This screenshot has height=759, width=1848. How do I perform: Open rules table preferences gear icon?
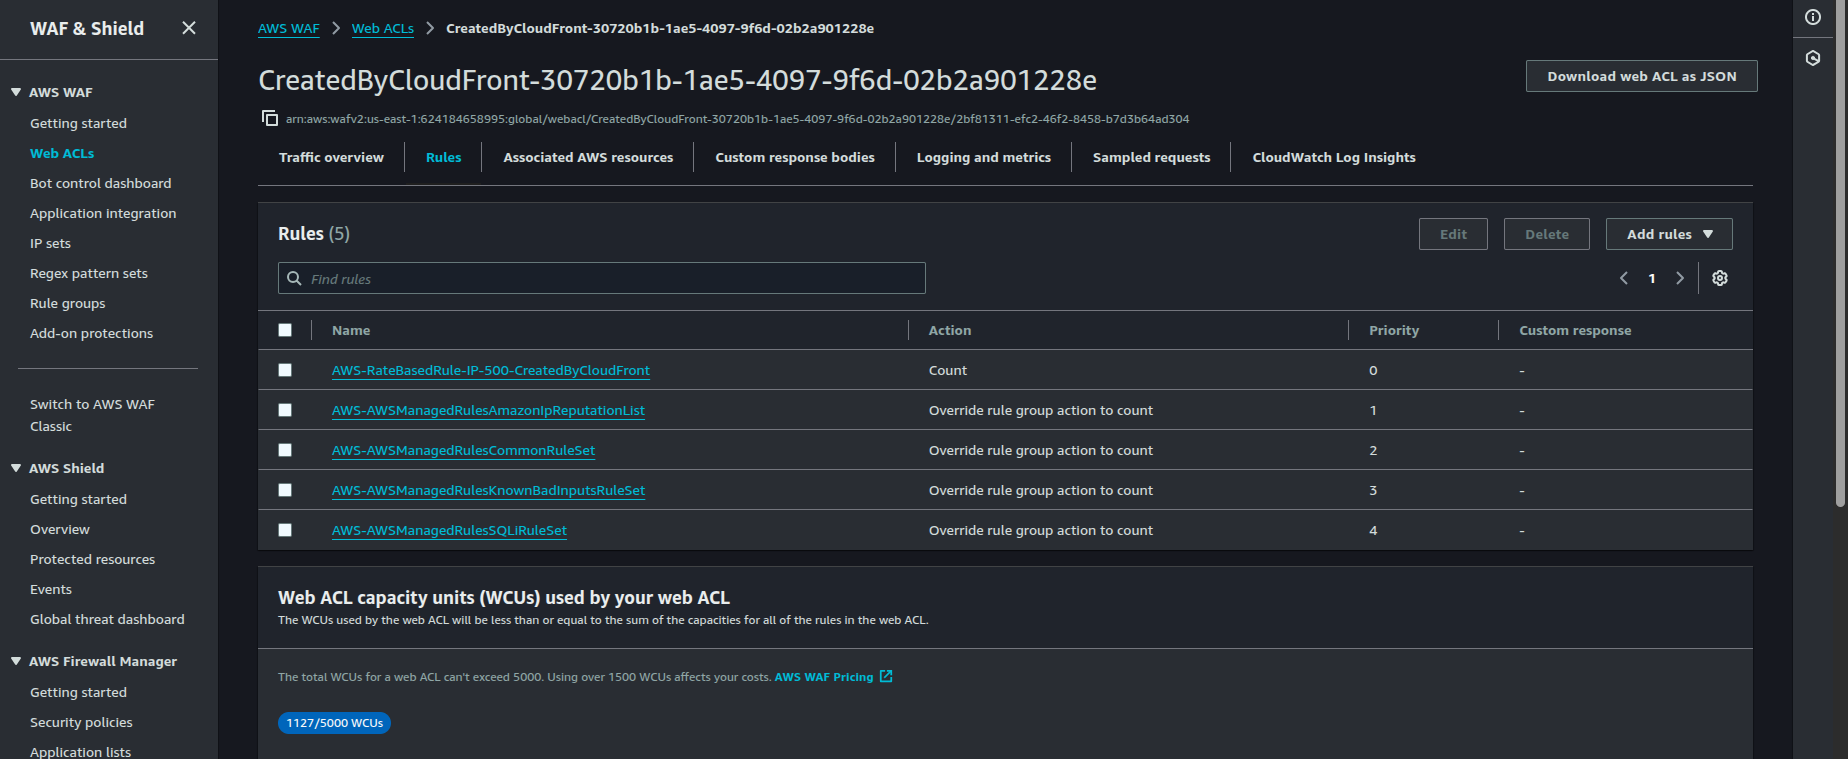1720,278
